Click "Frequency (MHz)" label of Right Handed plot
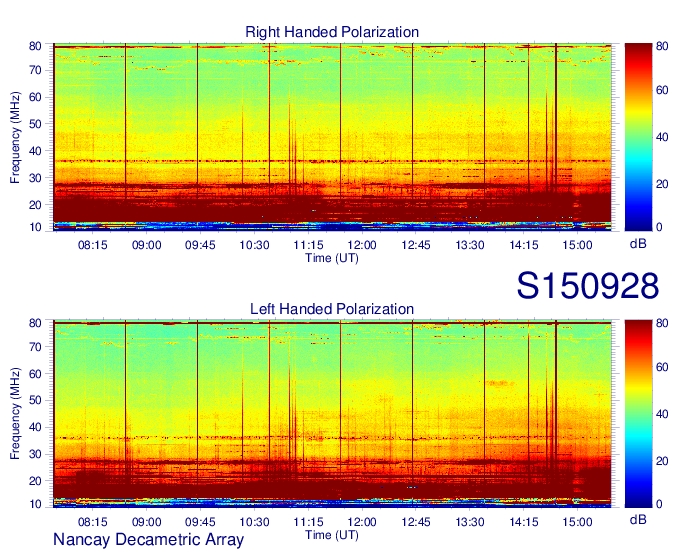Viewport: 680px width, 552px height. coord(15,137)
